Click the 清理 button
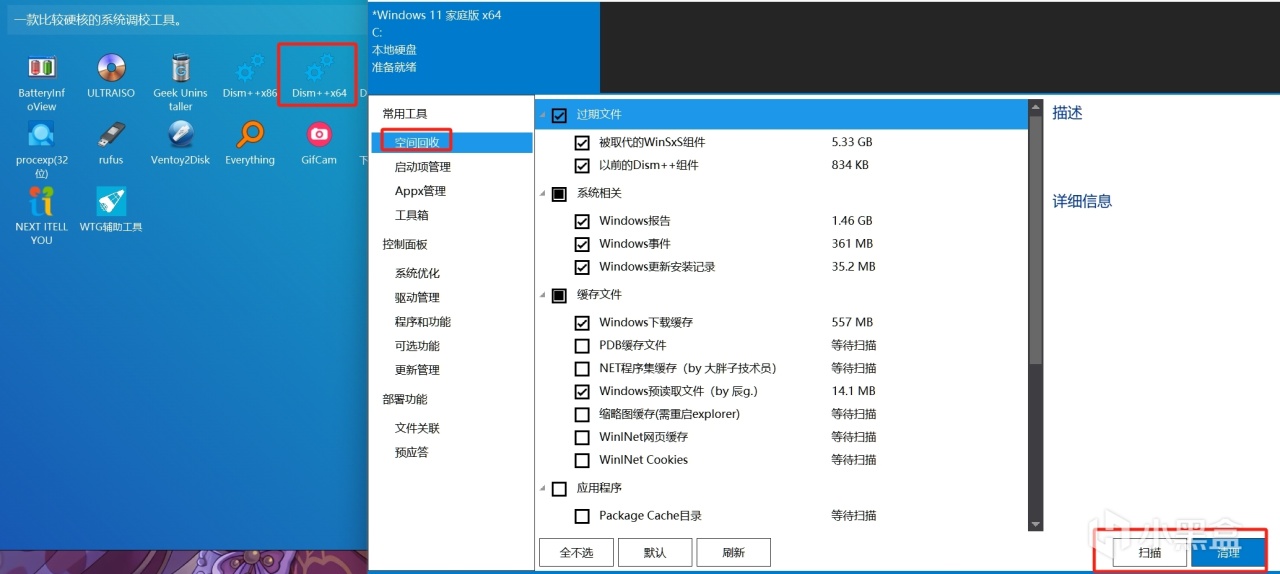Screen dimensions: 1280x574 point(1228,552)
